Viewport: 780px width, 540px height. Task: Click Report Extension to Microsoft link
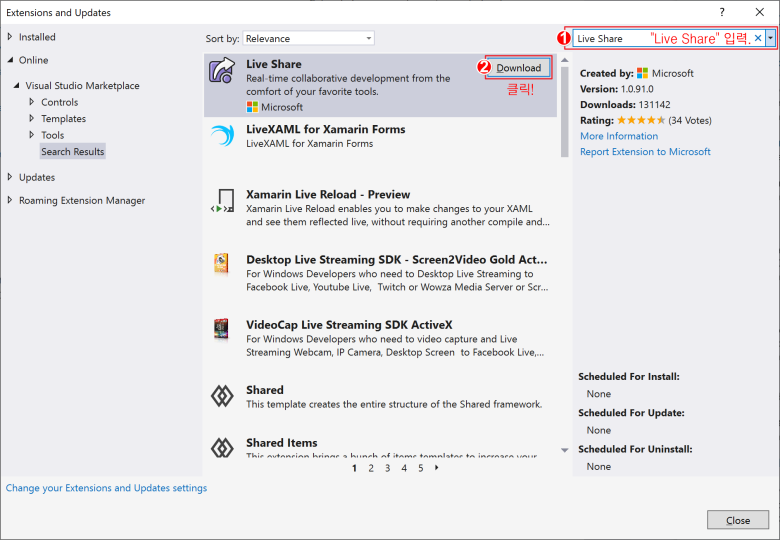(645, 152)
